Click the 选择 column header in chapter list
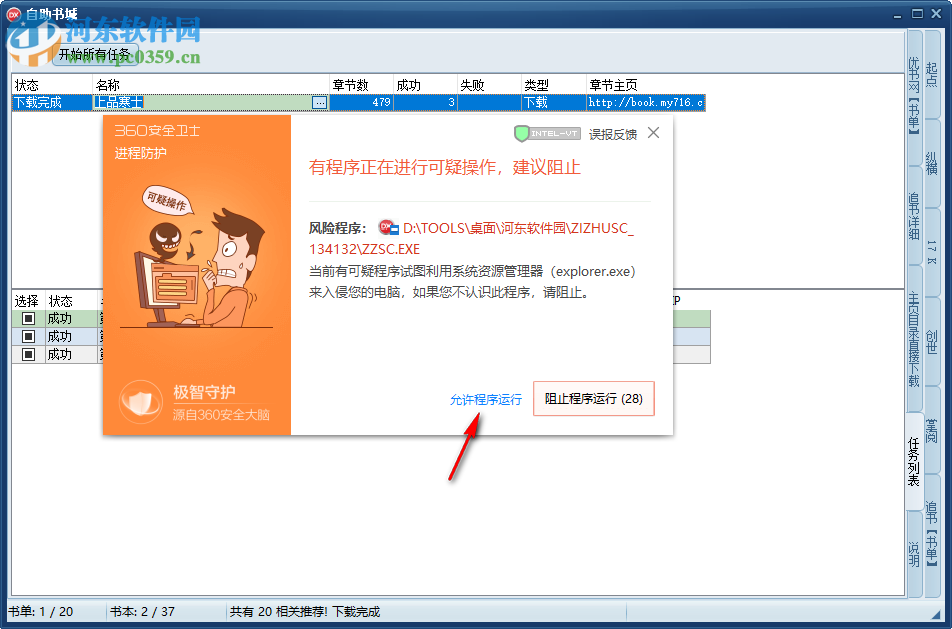This screenshot has height=629, width=952. (29, 301)
